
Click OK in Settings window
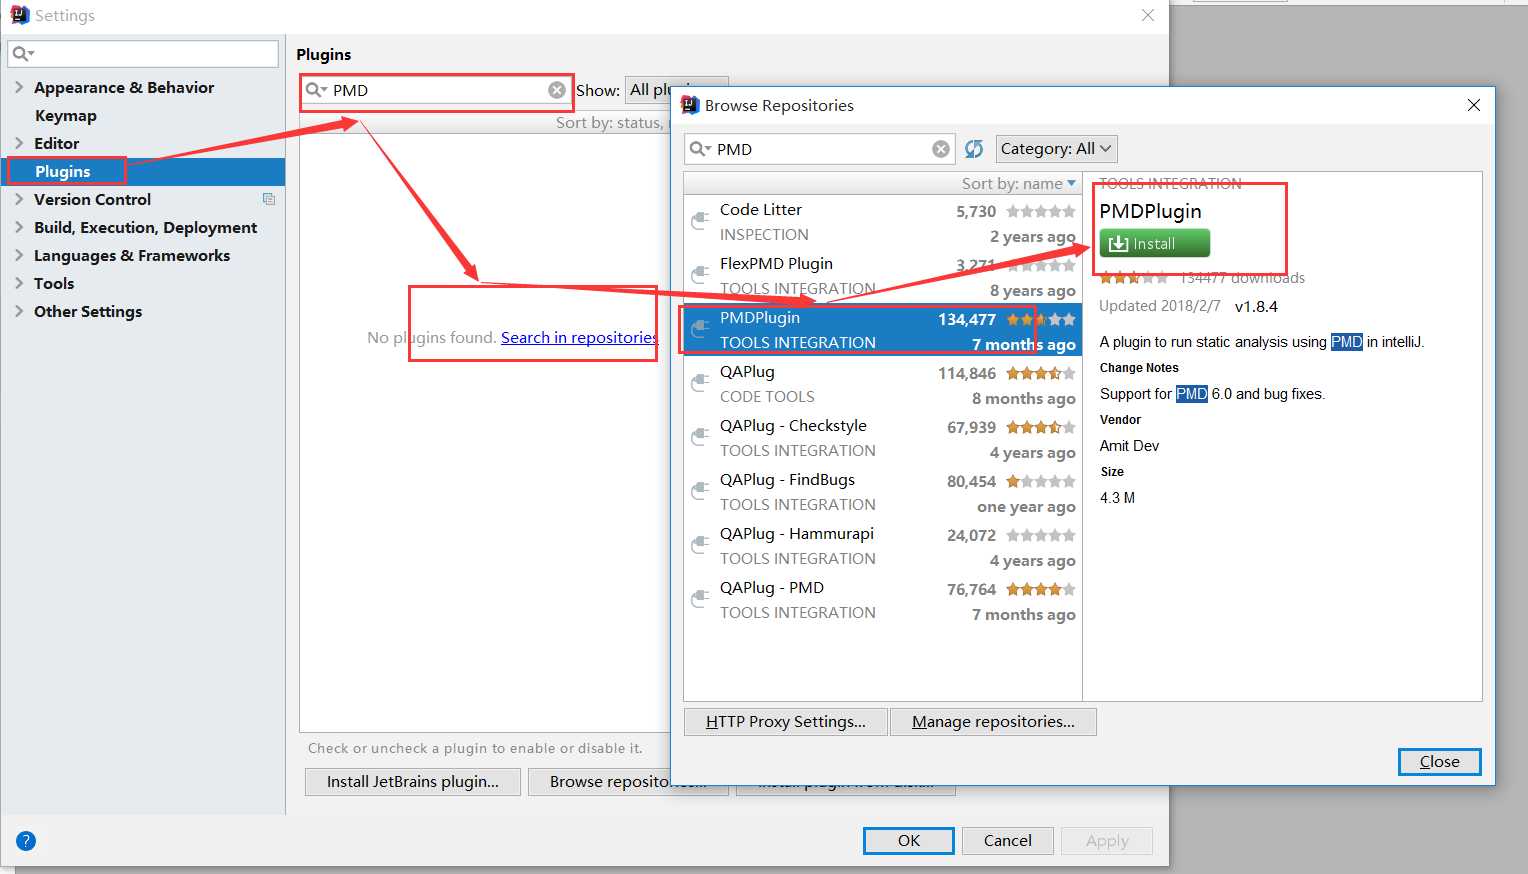(x=908, y=840)
